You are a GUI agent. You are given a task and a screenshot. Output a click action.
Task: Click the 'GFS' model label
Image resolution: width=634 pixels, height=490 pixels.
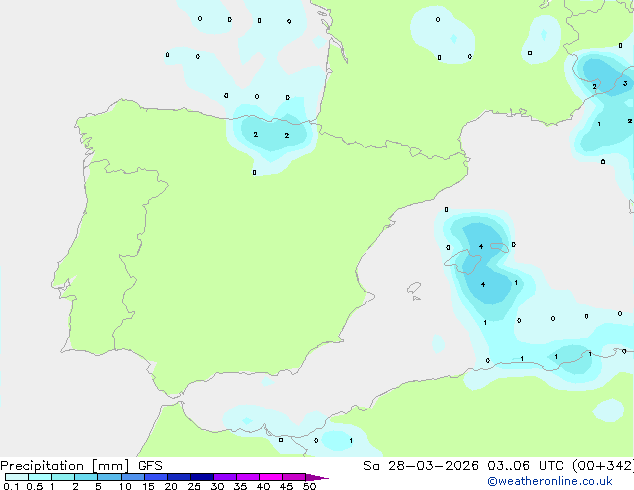(150, 466)
